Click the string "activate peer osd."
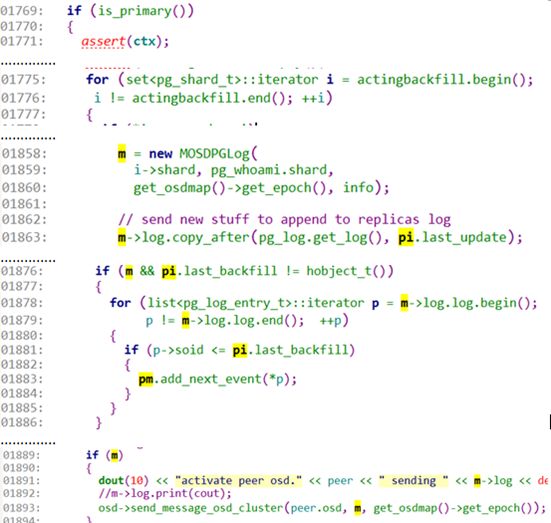Image resolution: width=551 pixels, height=523 pixels. click(x=238, y=480)
